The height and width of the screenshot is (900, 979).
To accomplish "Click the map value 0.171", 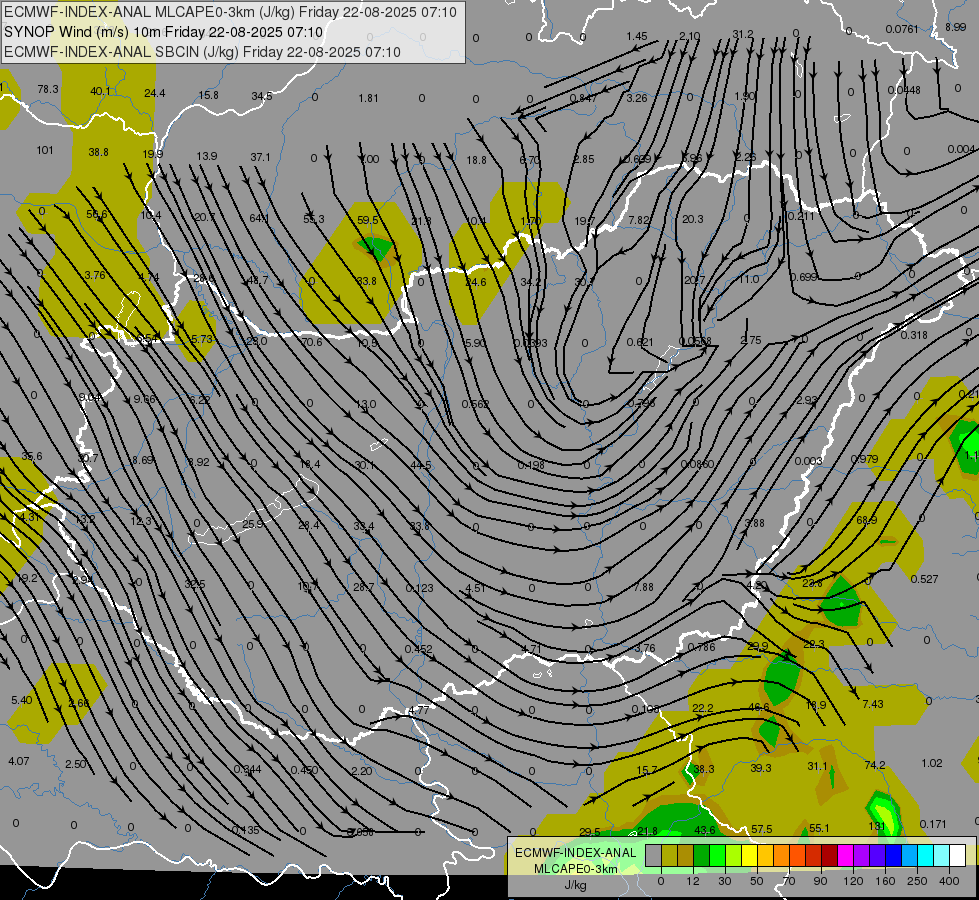I will click(x=933, y=824).
